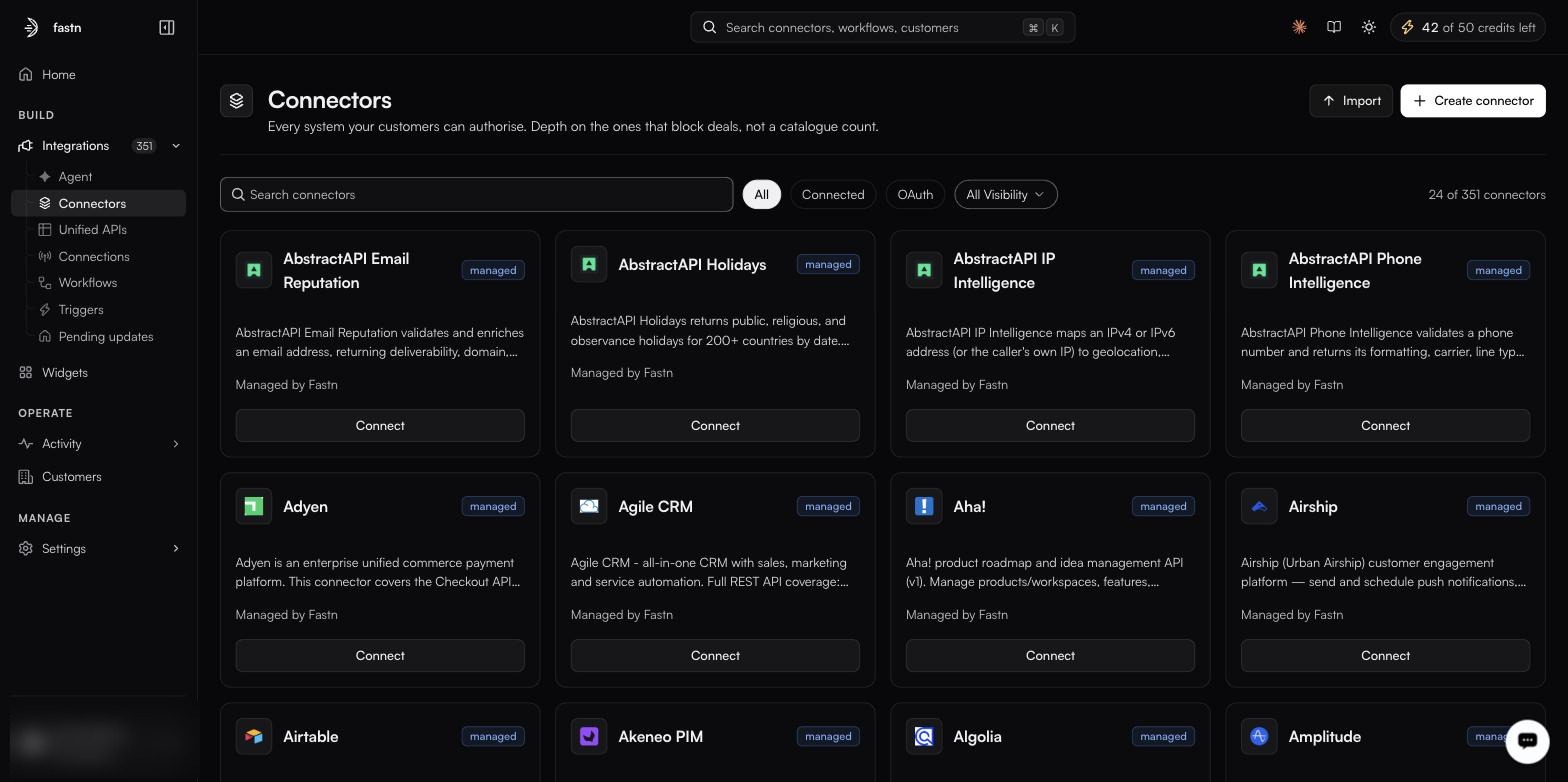Image resolution: width=1568 pixels, height=782 pixels.
Task: Open Unified APIs in the sidebar
Action: coord(98,229)
